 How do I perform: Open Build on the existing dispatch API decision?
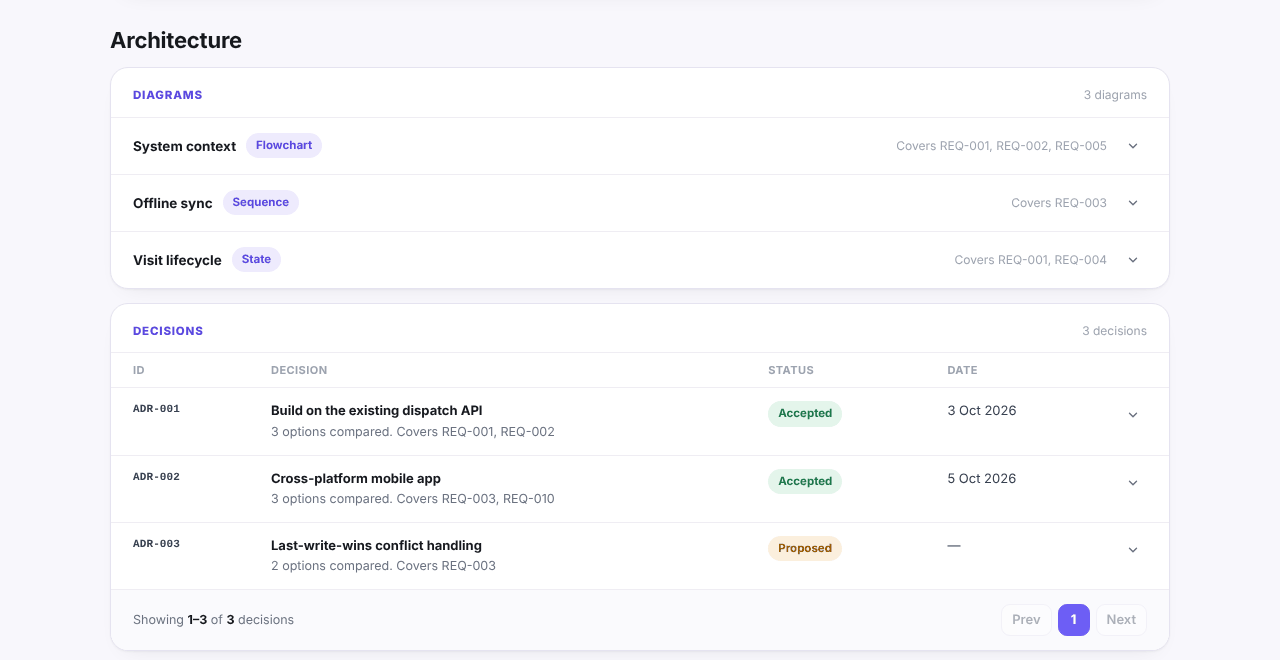[x=377, y=411]
